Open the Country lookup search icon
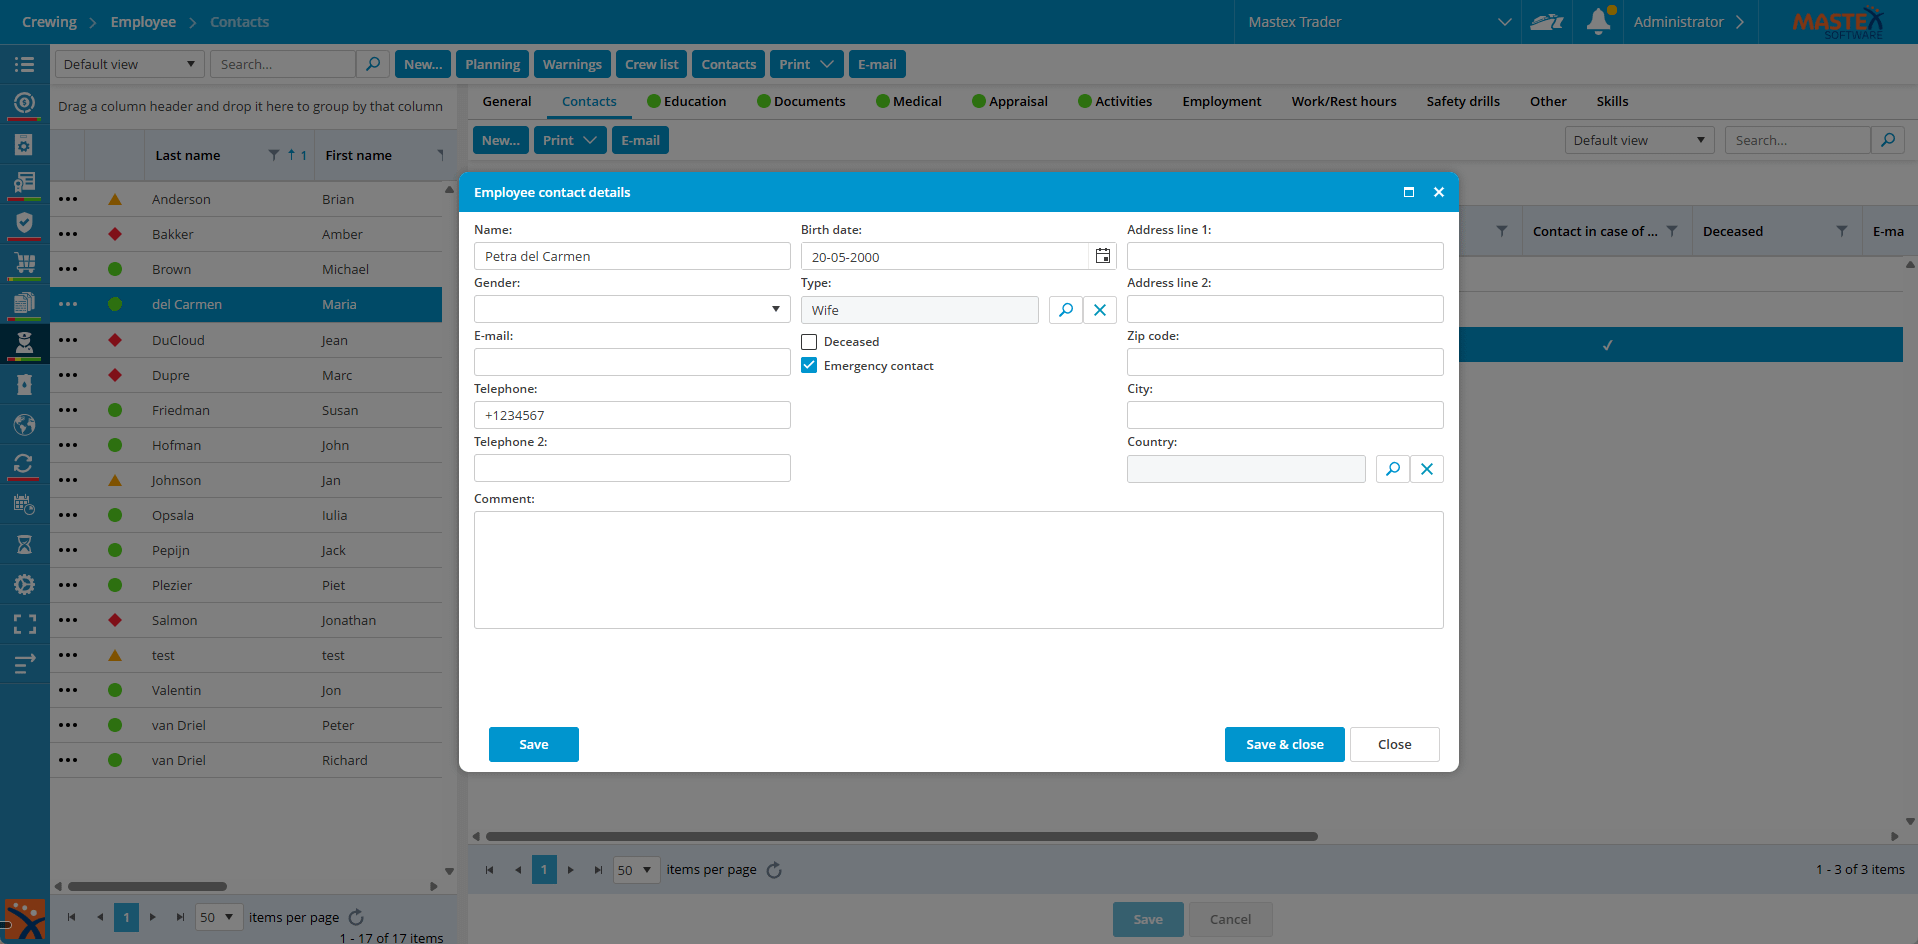Image resolution: width=1918 pixels, height=944 pixels. click(1392, 469)
